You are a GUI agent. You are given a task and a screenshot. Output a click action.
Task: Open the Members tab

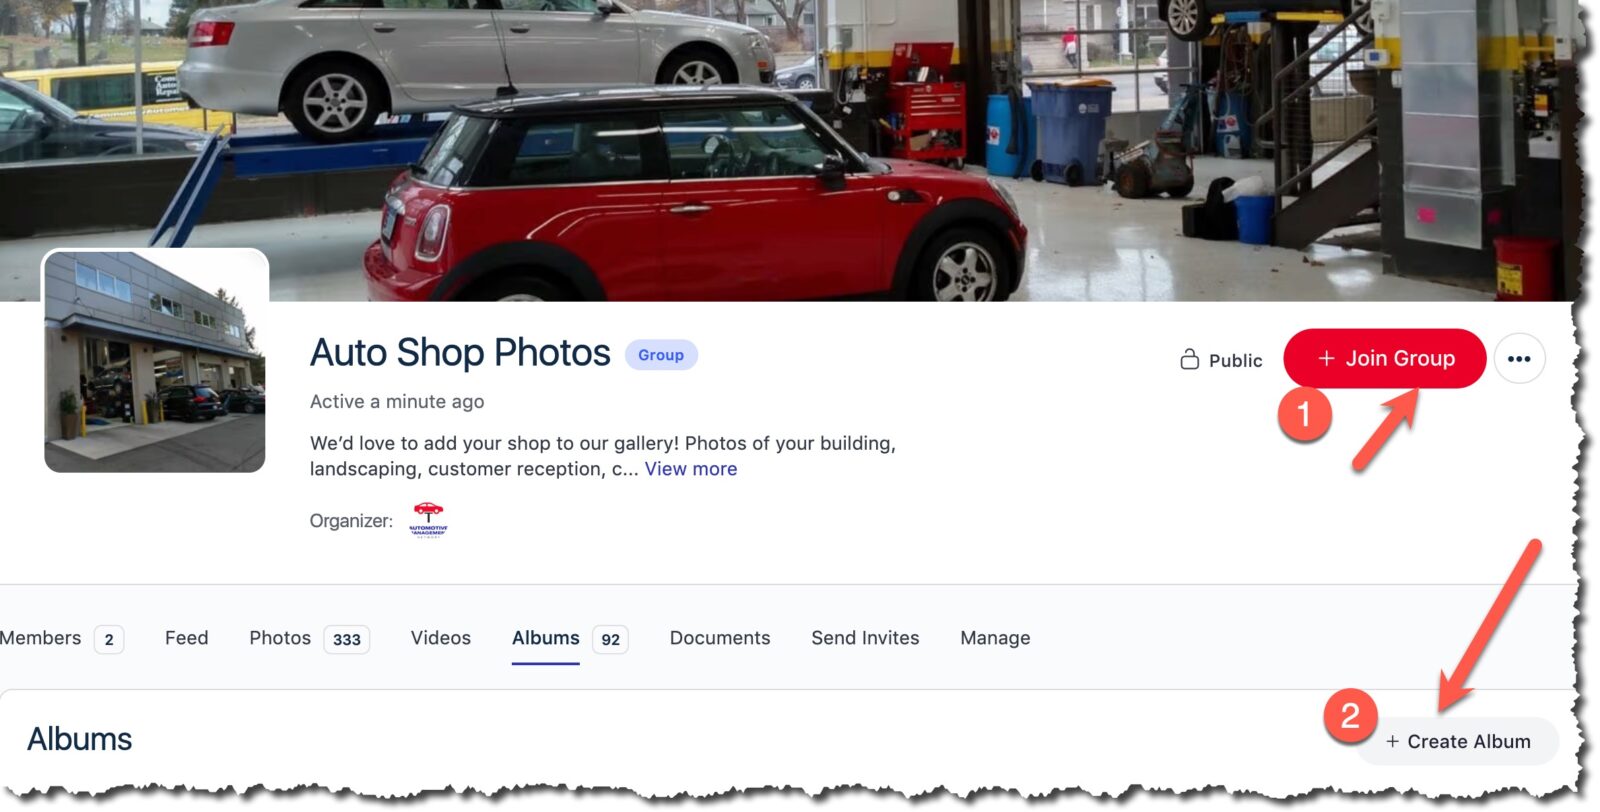coord(40,638)
